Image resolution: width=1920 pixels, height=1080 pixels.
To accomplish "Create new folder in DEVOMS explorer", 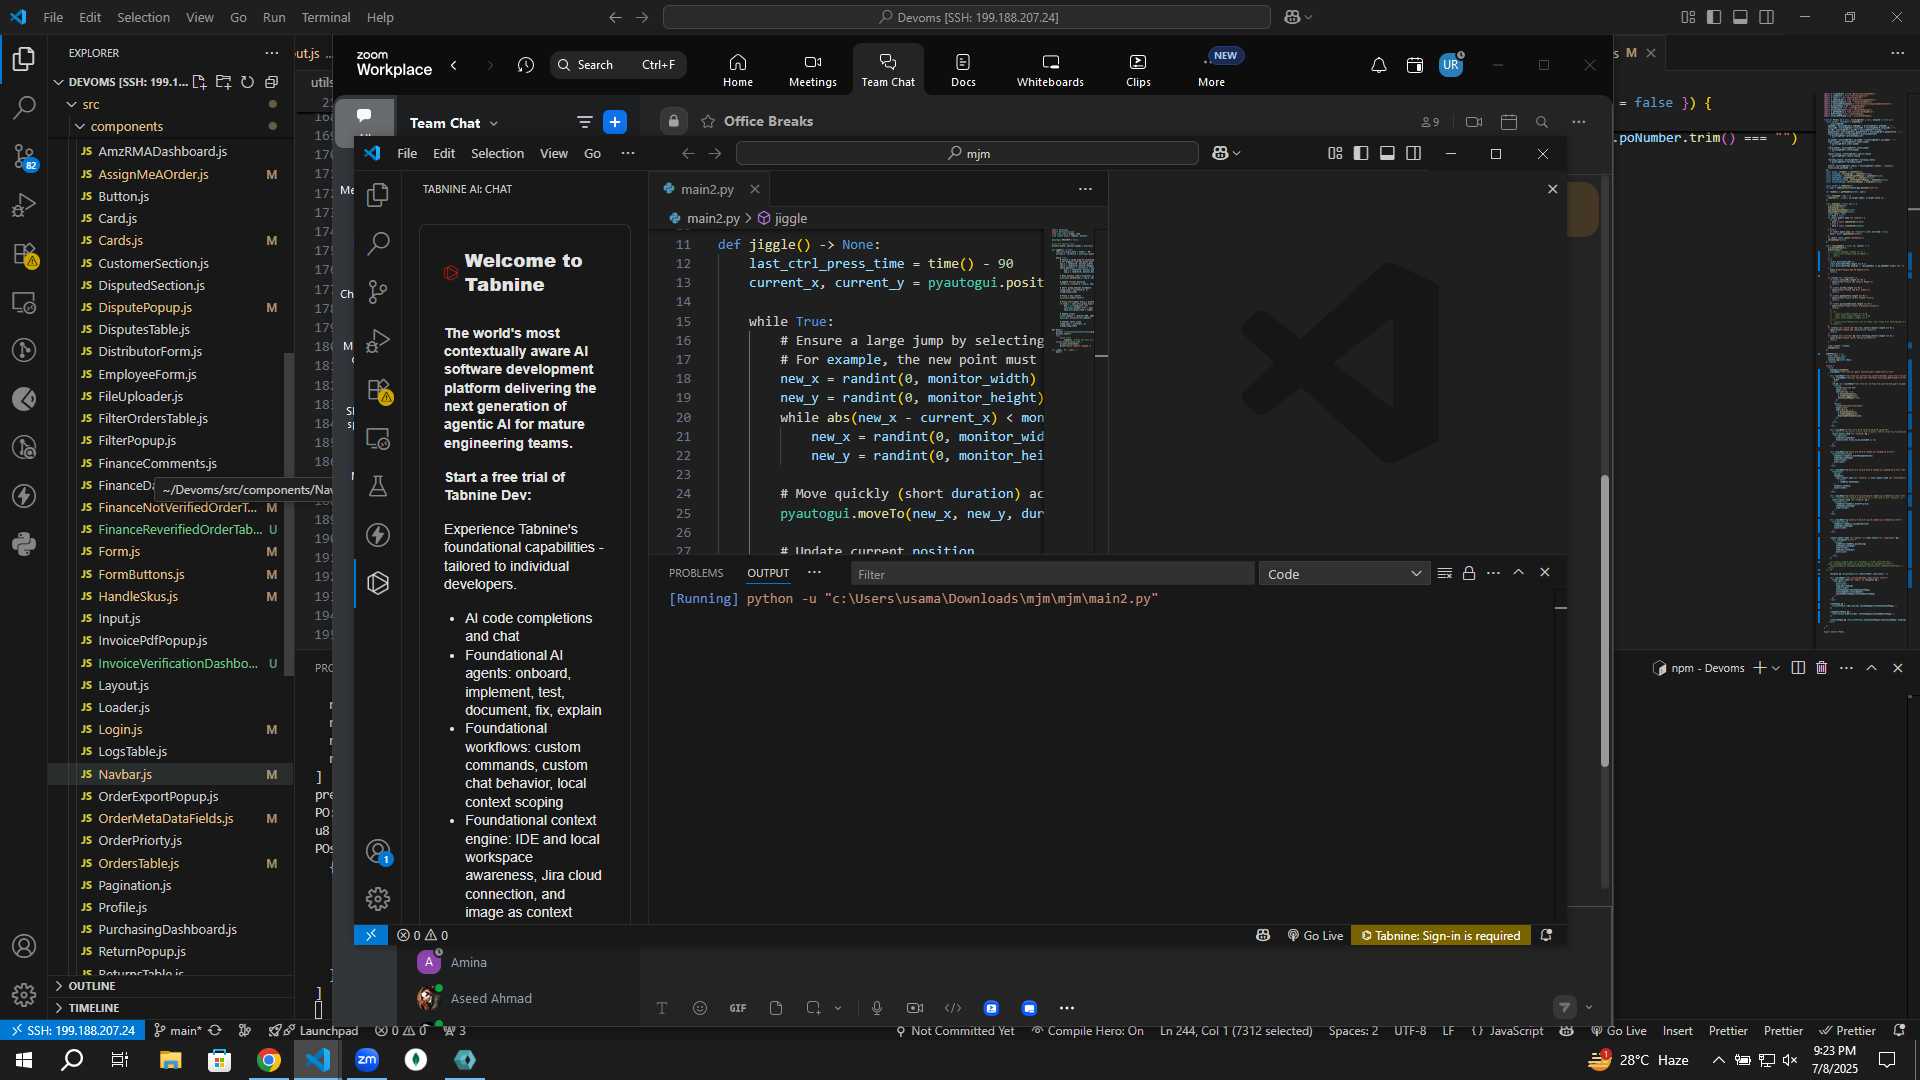I will 223,82.
